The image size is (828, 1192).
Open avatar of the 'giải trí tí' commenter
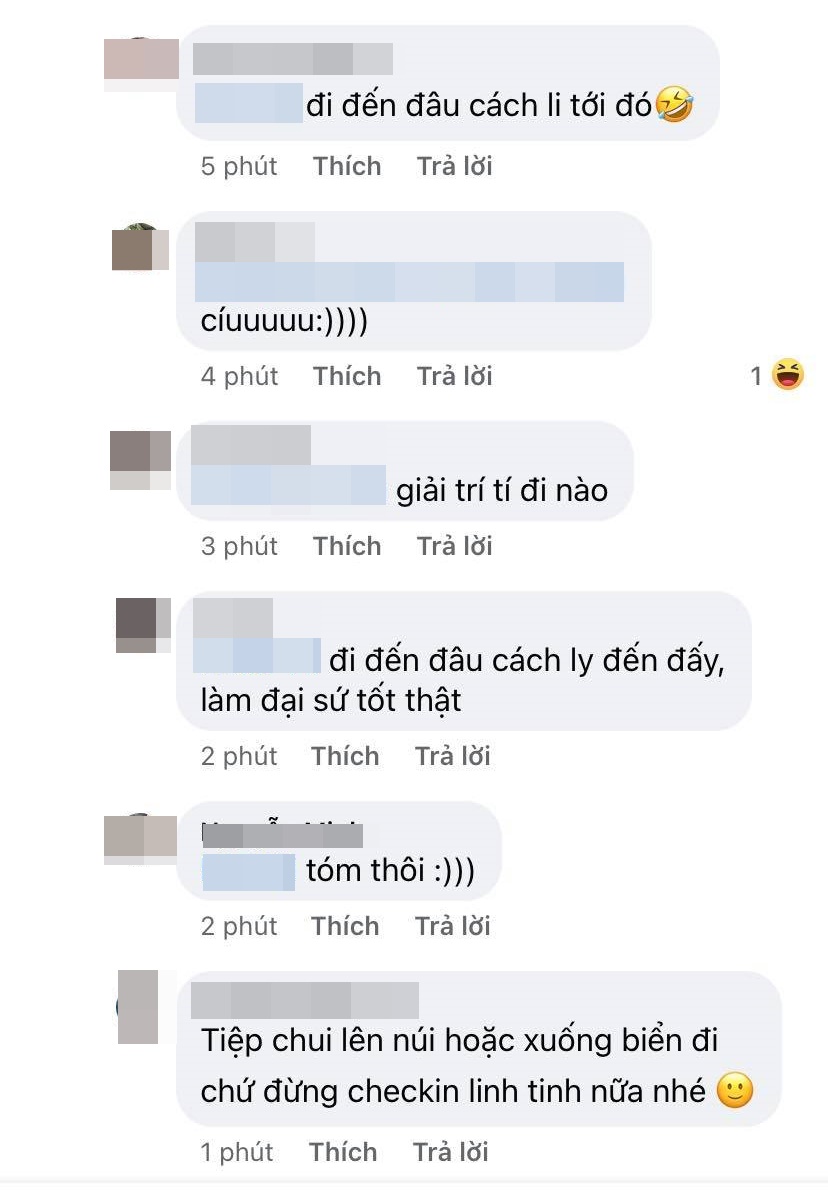tap(141, 459)
